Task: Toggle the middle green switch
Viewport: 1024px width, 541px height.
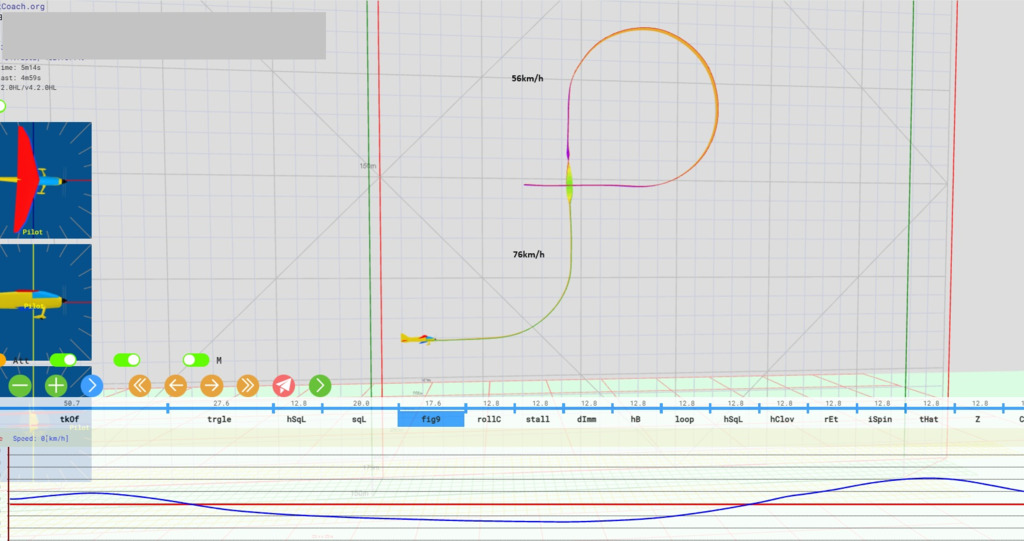Action: [x=127, y=360]
